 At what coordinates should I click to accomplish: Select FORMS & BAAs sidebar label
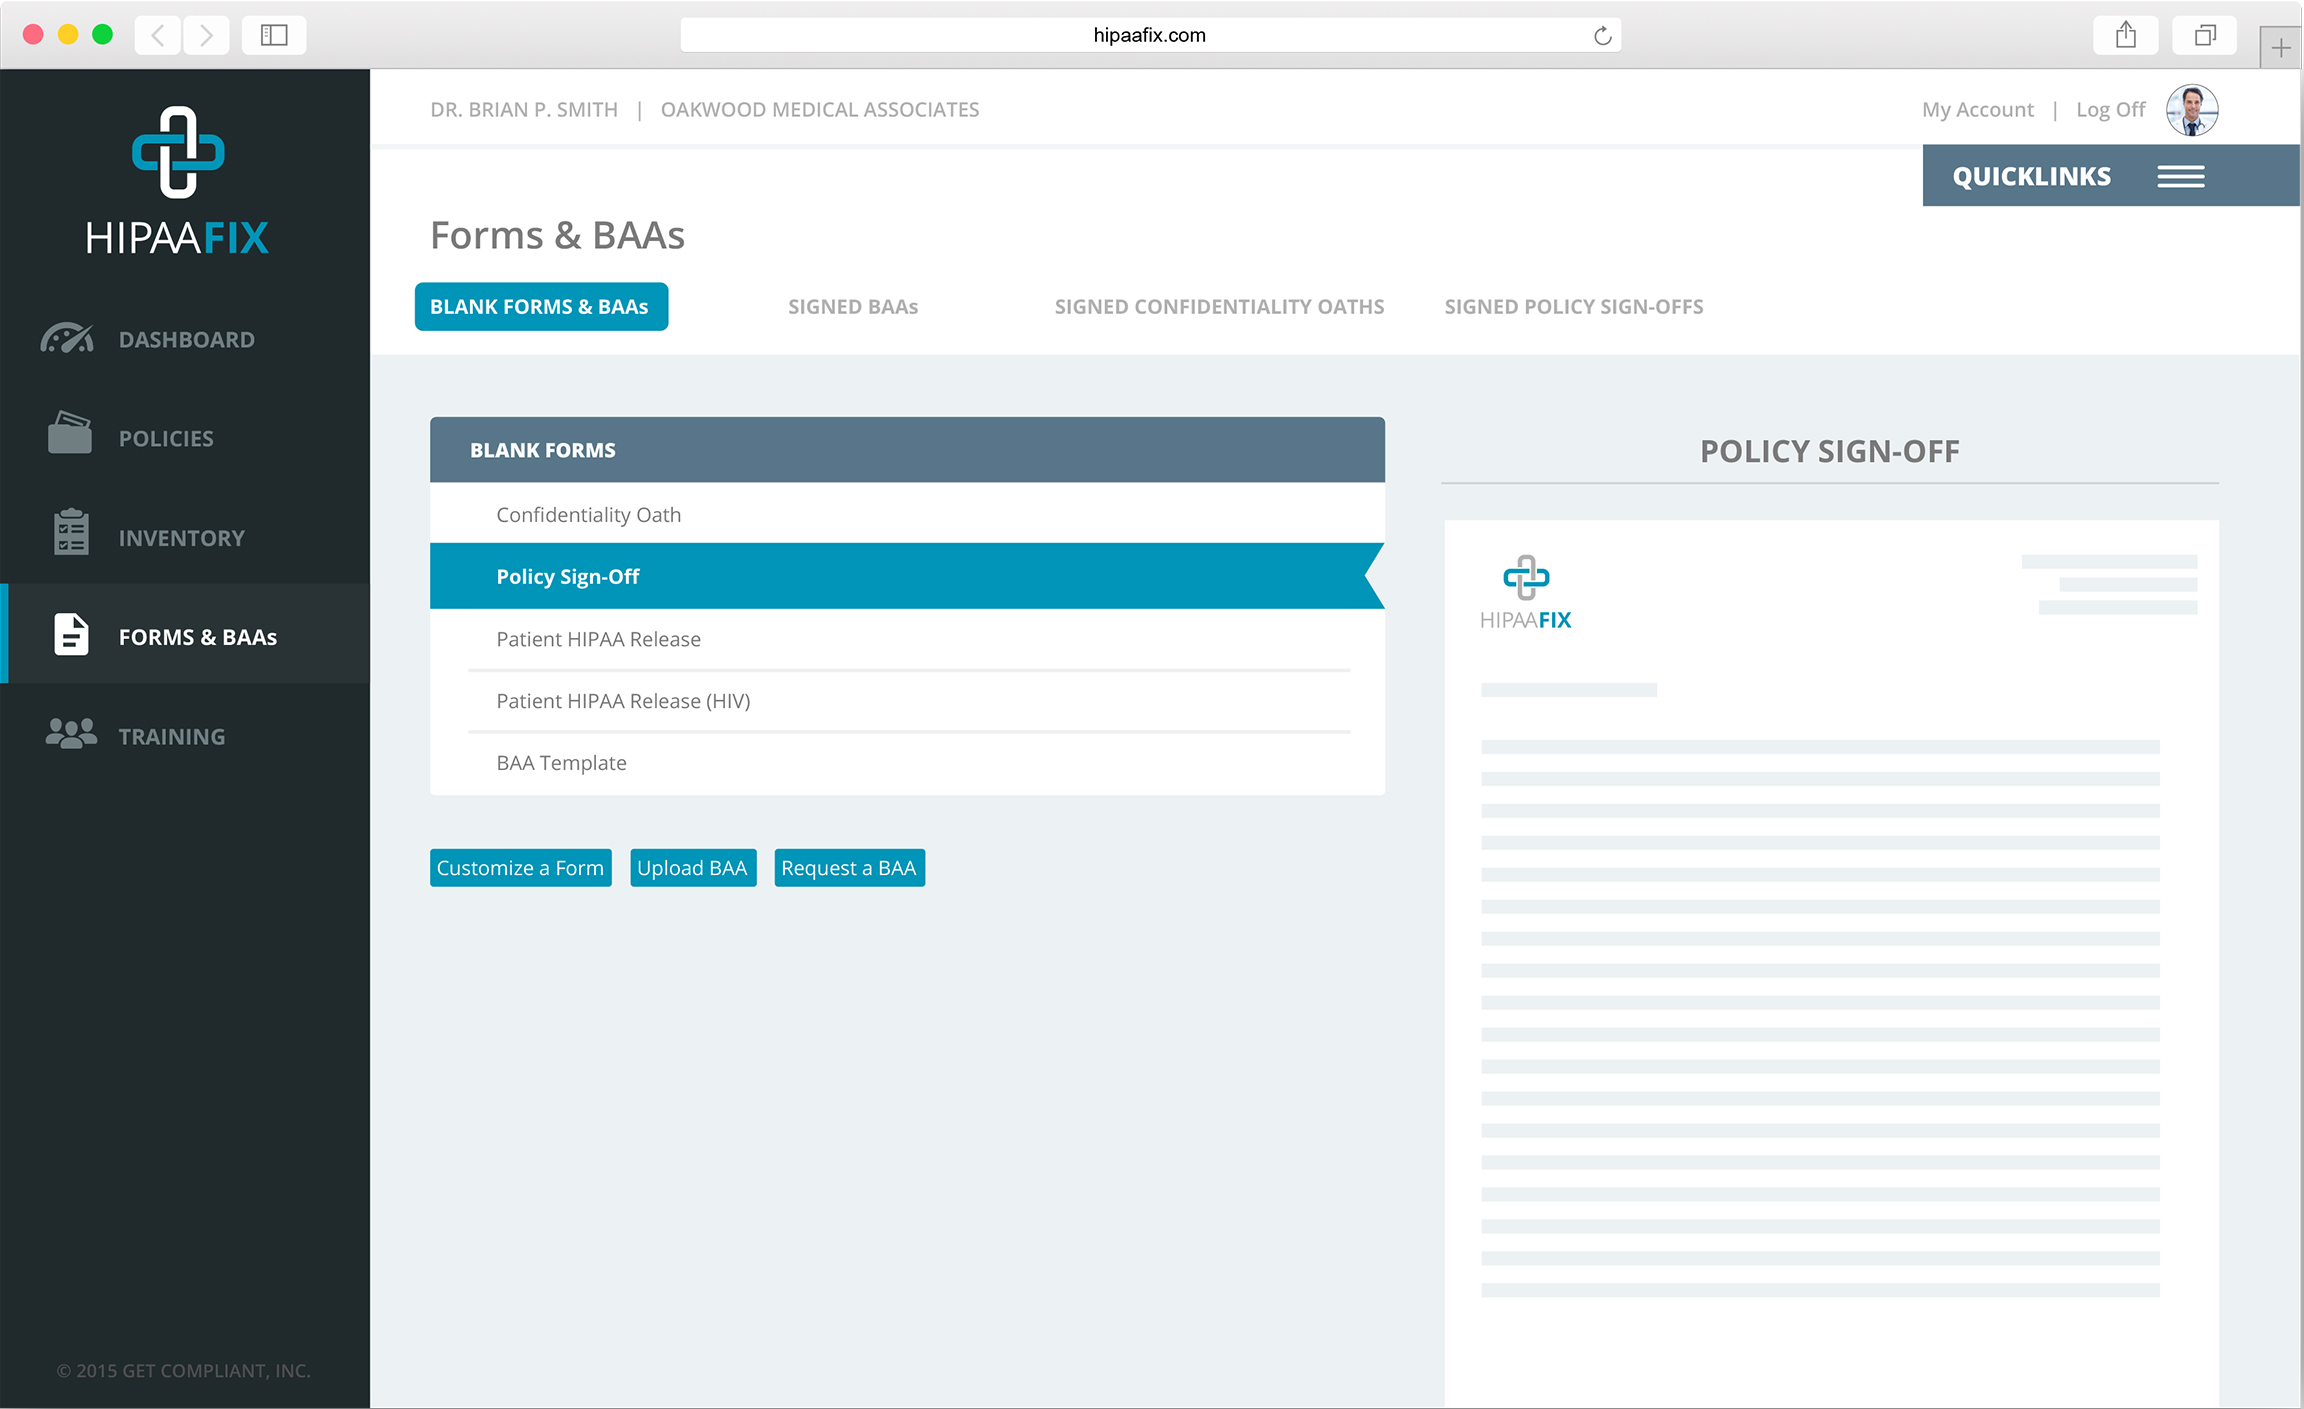198,637
